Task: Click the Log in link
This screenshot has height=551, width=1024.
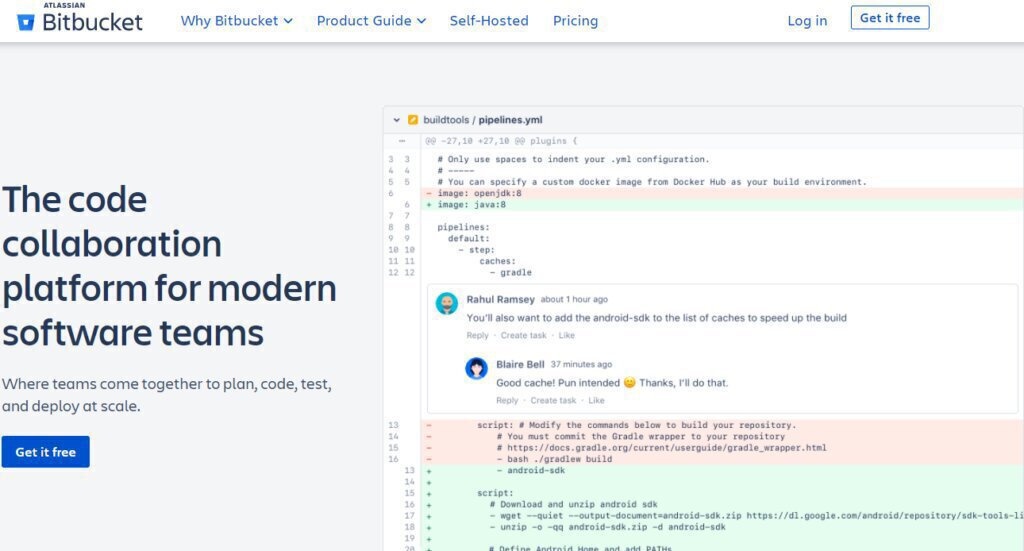Action: (807, 21)
